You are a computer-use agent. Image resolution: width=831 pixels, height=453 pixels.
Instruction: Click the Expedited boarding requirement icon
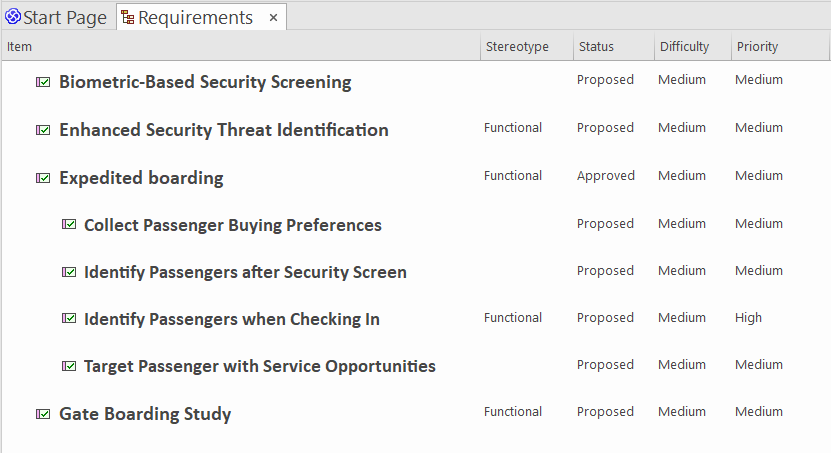43,178
